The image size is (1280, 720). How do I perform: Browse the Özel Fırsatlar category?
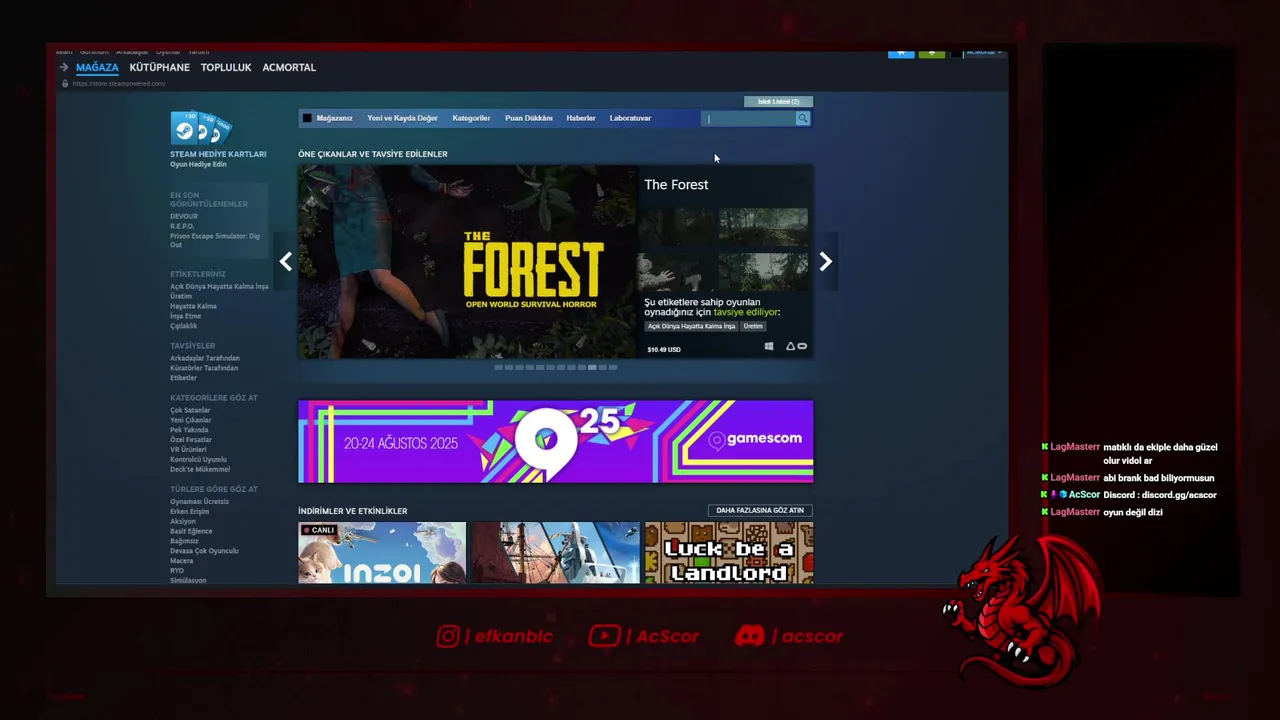coord(191,440)
